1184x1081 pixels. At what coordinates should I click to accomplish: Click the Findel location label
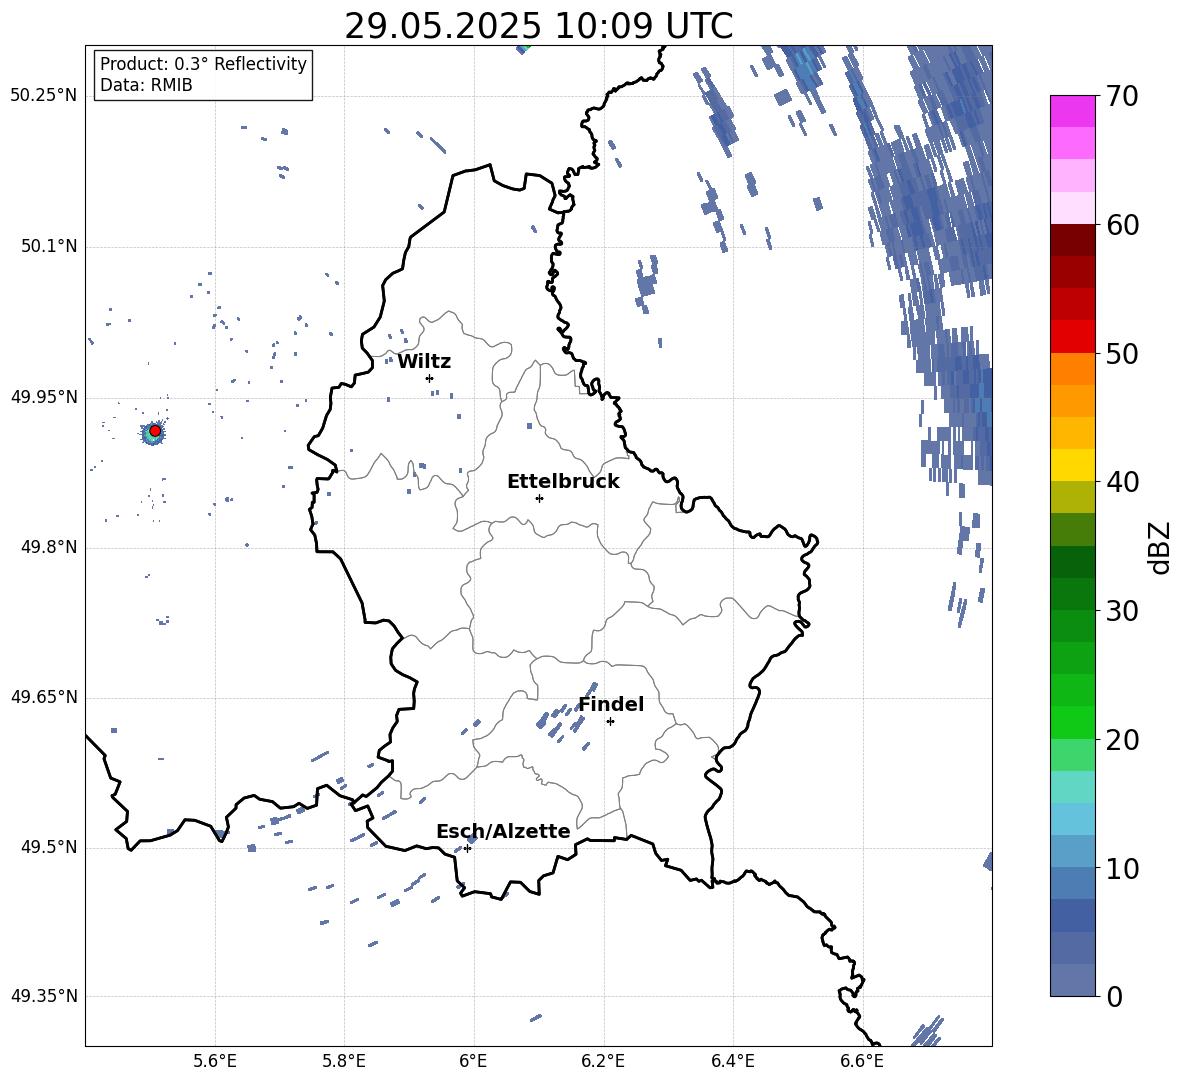(611, 704)
